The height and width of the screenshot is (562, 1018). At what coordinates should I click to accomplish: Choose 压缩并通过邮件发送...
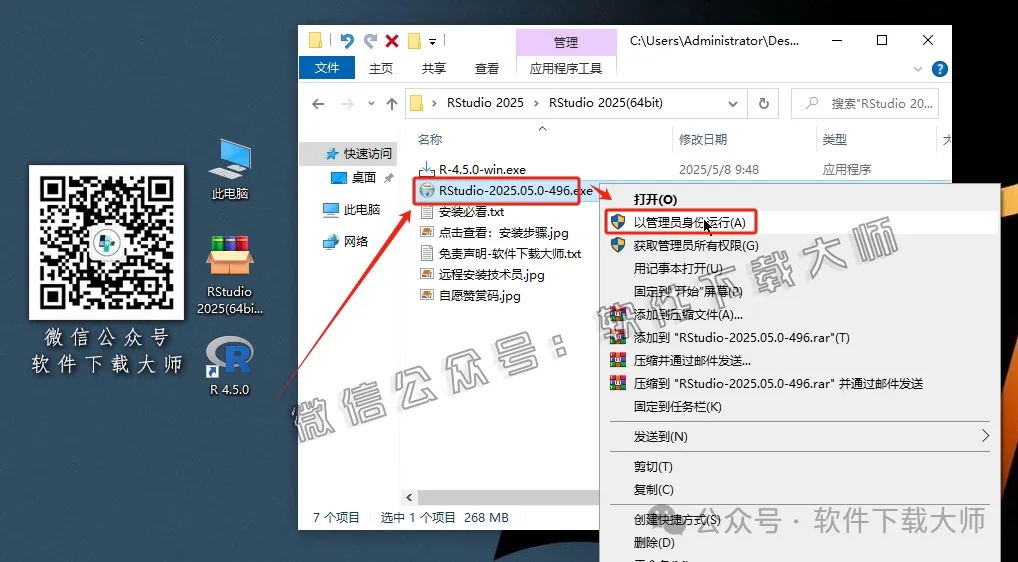[692, 361]
